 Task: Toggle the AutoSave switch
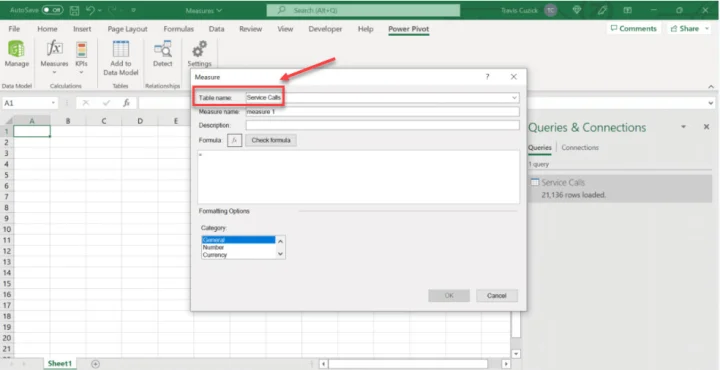pyautogui.click(x=52, y=10)
